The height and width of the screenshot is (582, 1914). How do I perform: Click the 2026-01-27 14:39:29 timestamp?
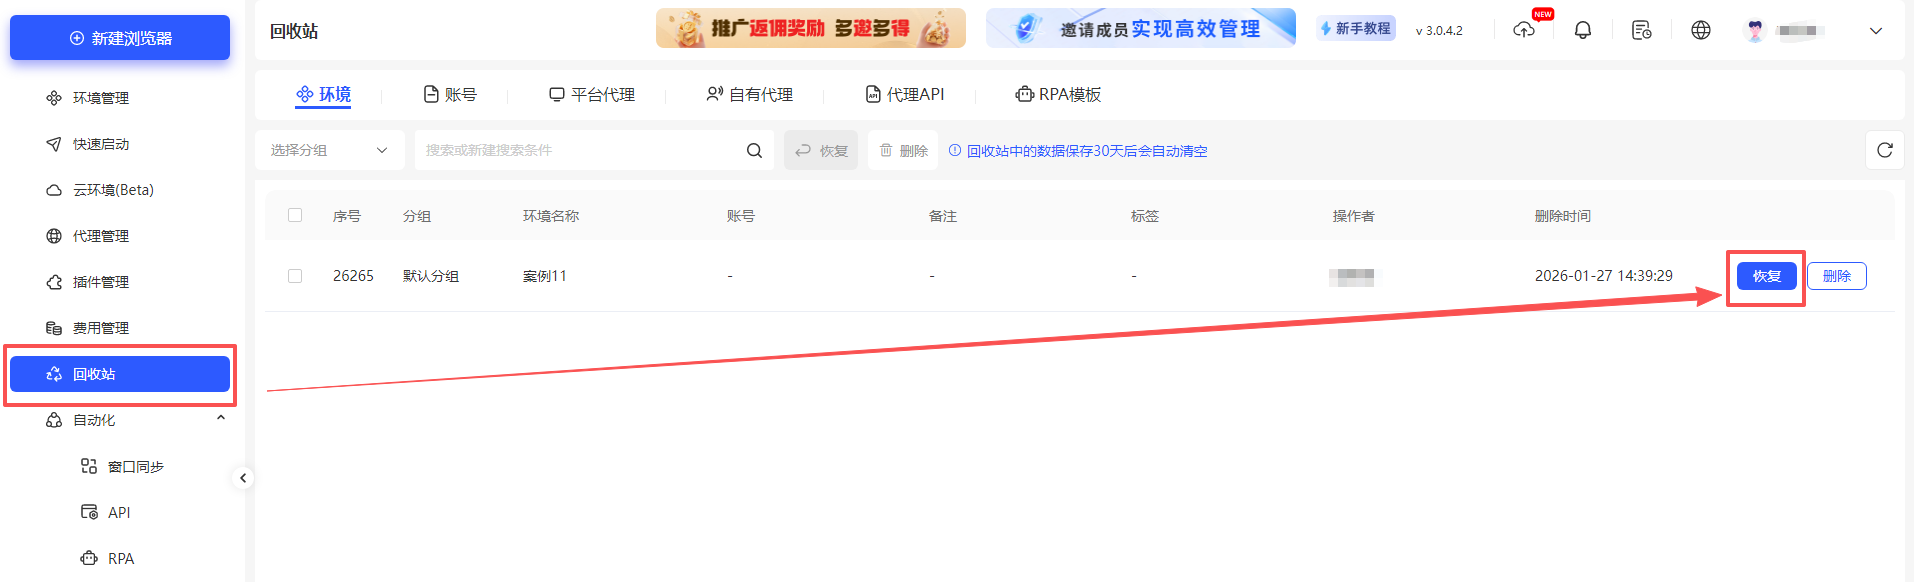[1604, 276]
